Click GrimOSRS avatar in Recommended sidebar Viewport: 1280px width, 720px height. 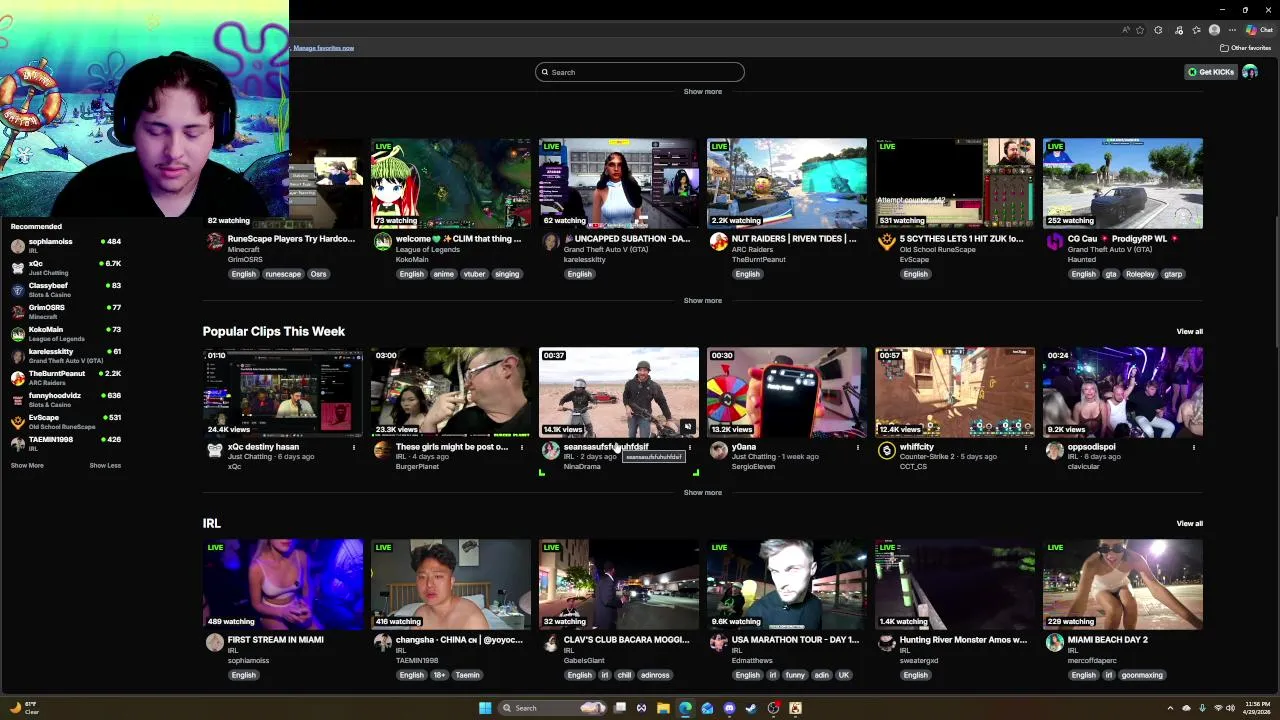click(x=17, y=311)
